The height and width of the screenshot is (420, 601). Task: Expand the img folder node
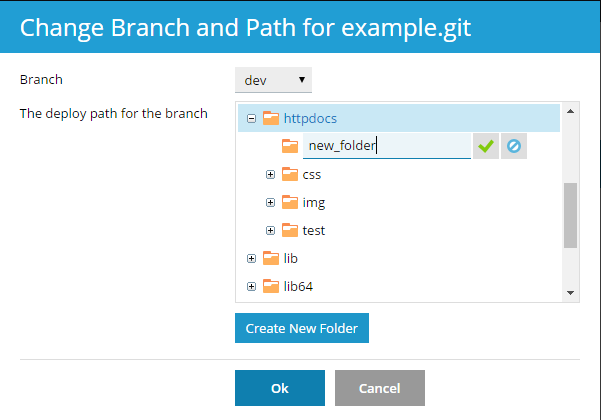point(271,202)
